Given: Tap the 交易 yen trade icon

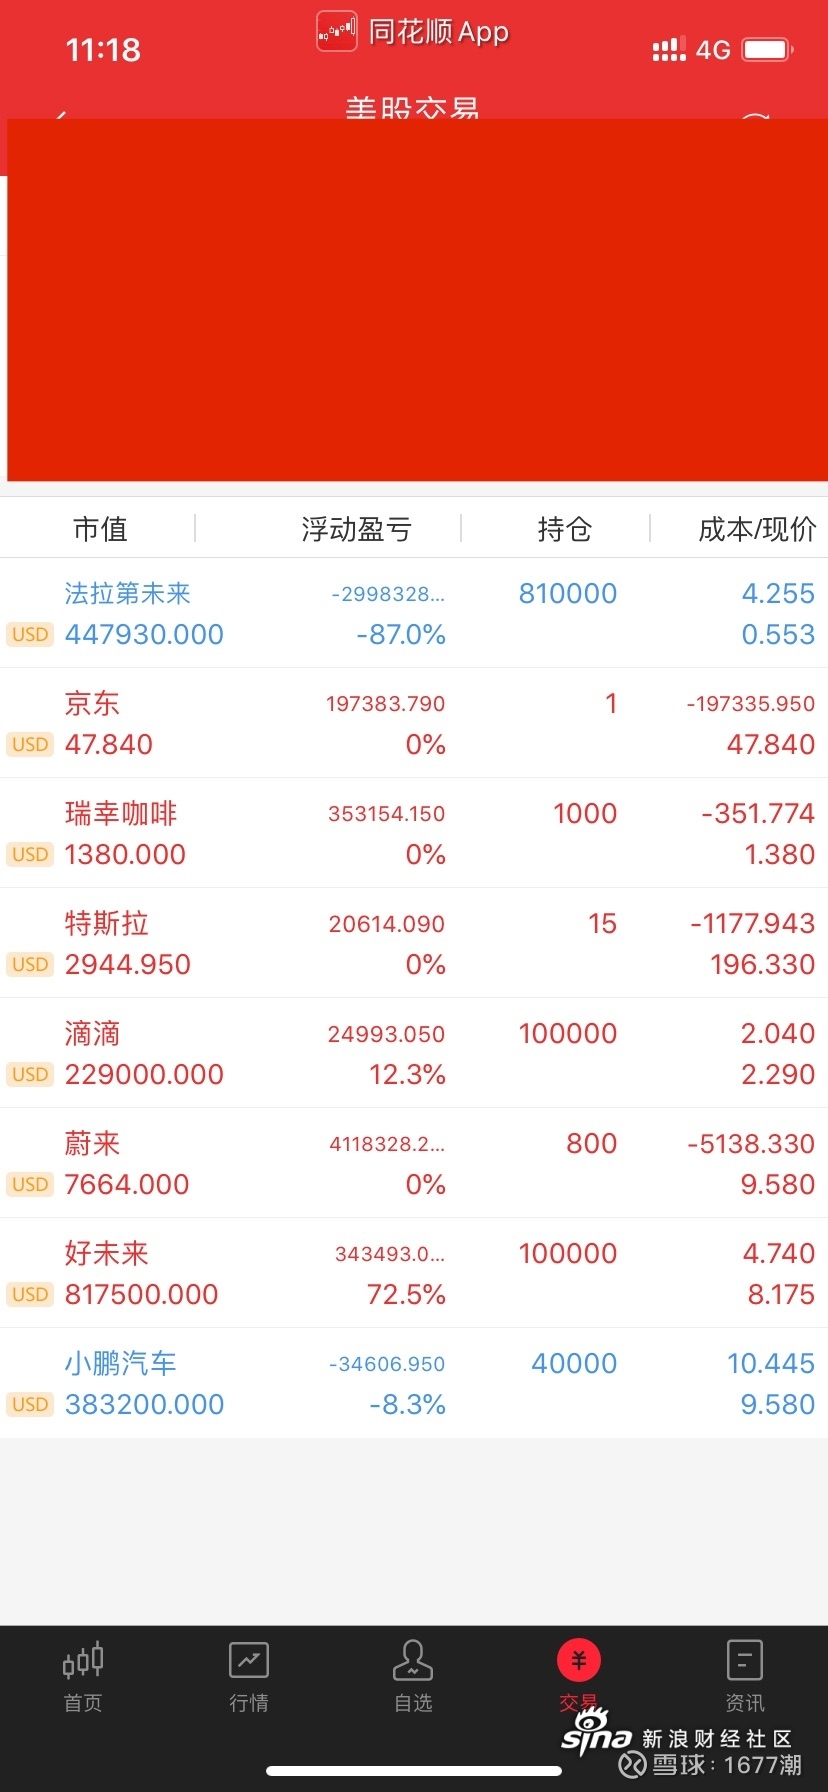Looking at the screenshot, I should click(x=578, y=1661).
